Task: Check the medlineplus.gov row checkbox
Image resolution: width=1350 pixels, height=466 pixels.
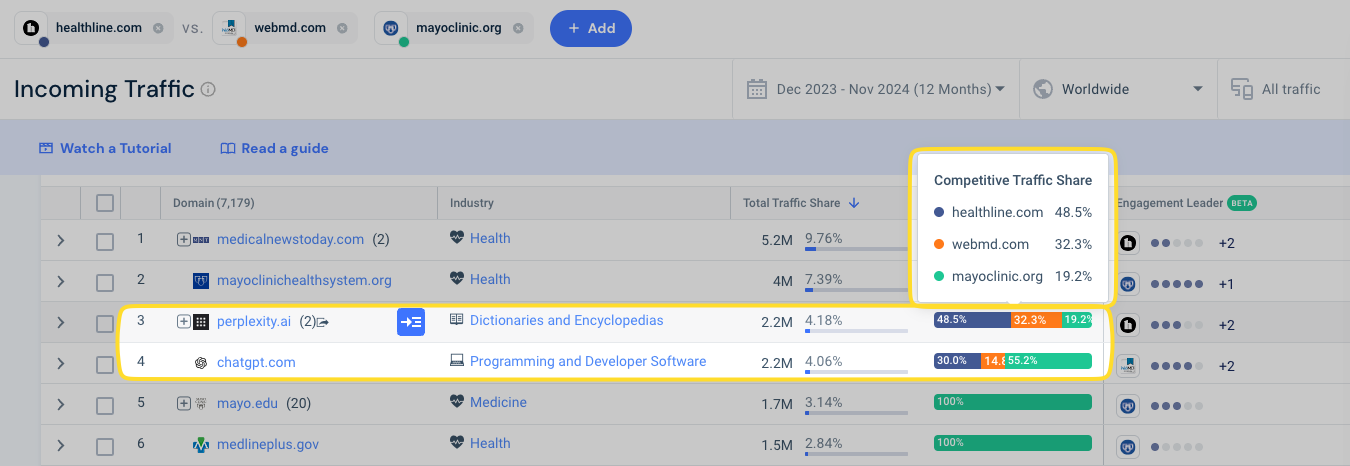Action: tap(105, 446)
